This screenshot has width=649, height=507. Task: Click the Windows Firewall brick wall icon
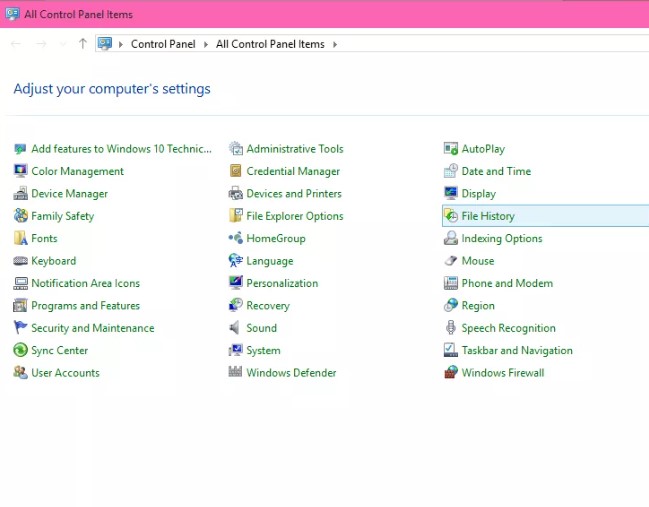pyautogui.click(x=450, y=372)
